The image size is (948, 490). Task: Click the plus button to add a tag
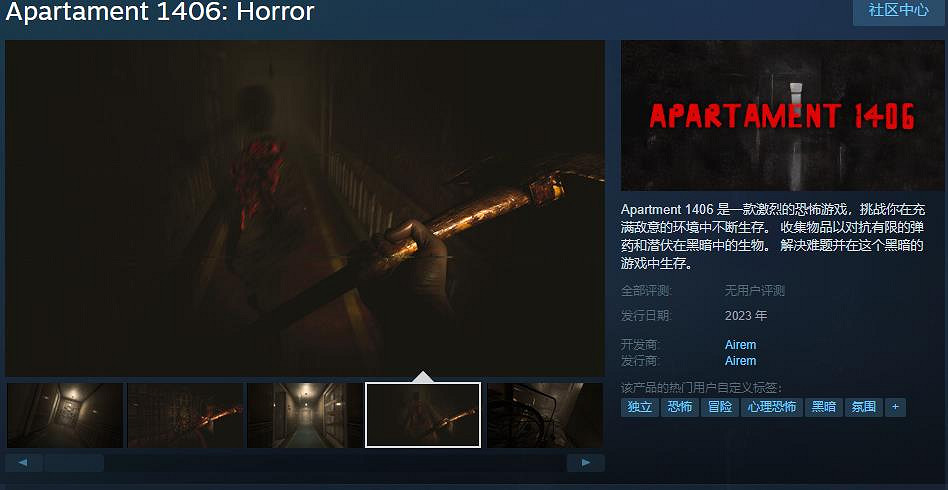coord(895,407)
